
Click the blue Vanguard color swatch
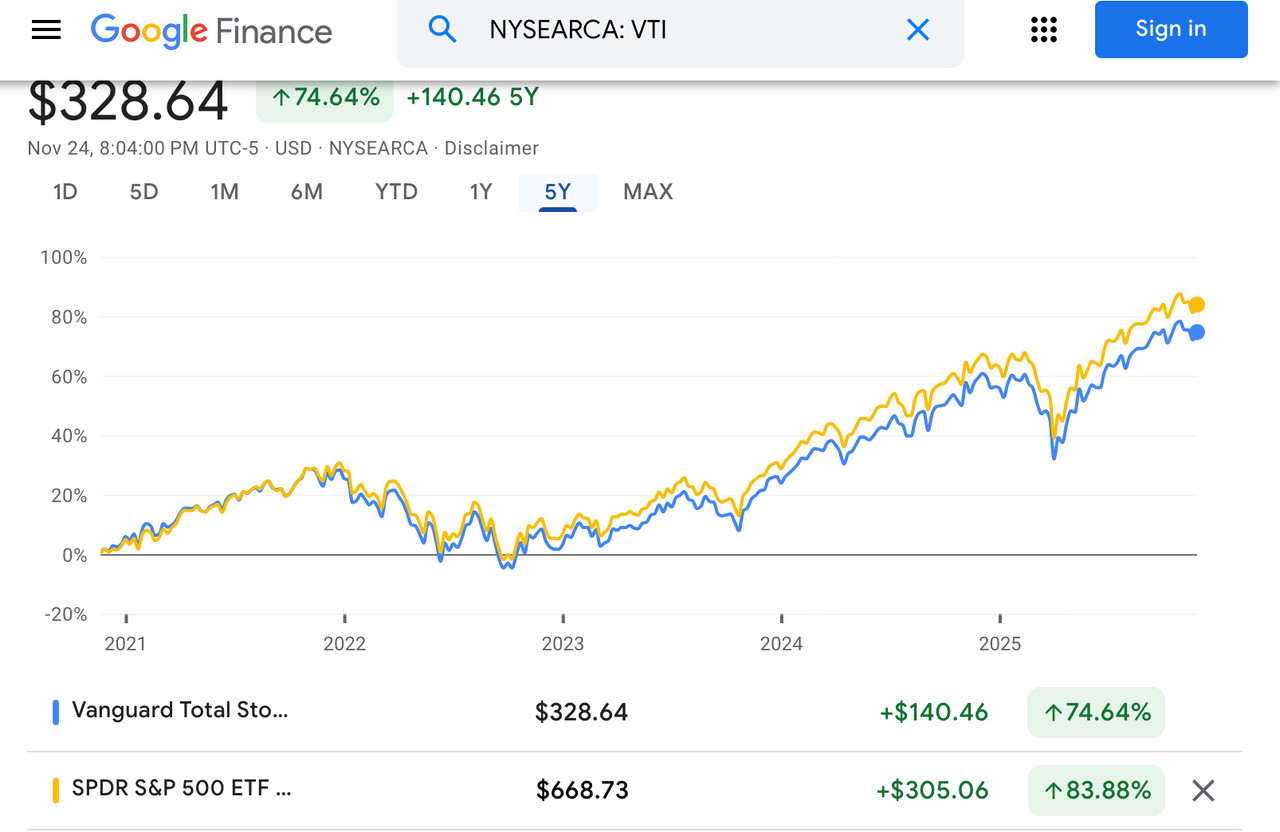(56, 712)
